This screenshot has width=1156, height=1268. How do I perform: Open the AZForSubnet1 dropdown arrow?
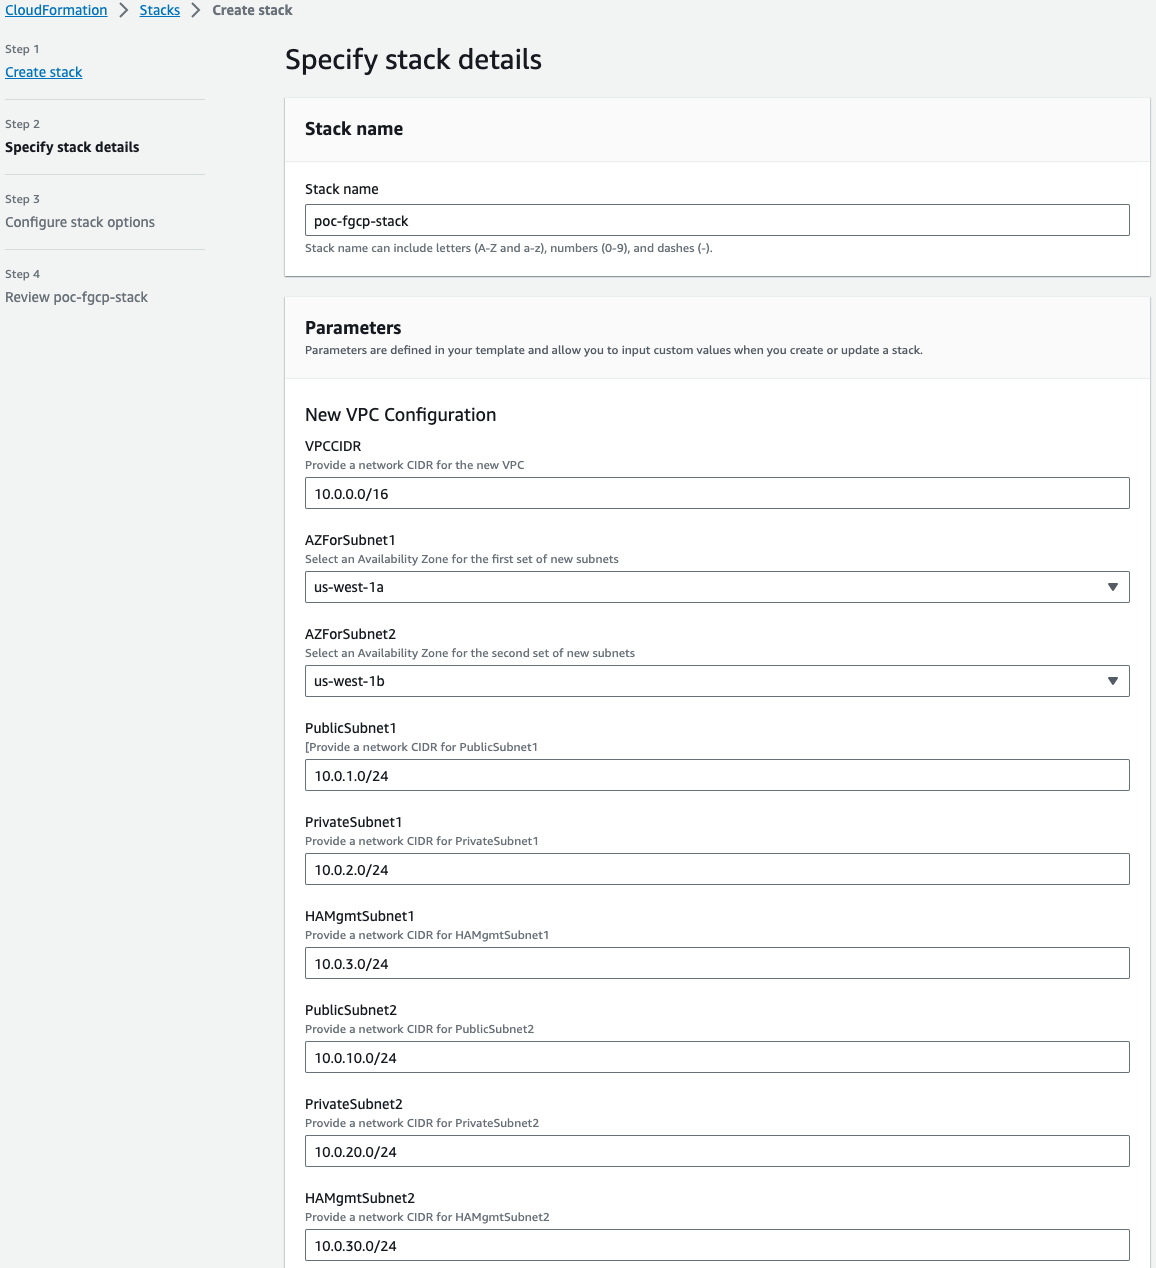[1112, 587]
